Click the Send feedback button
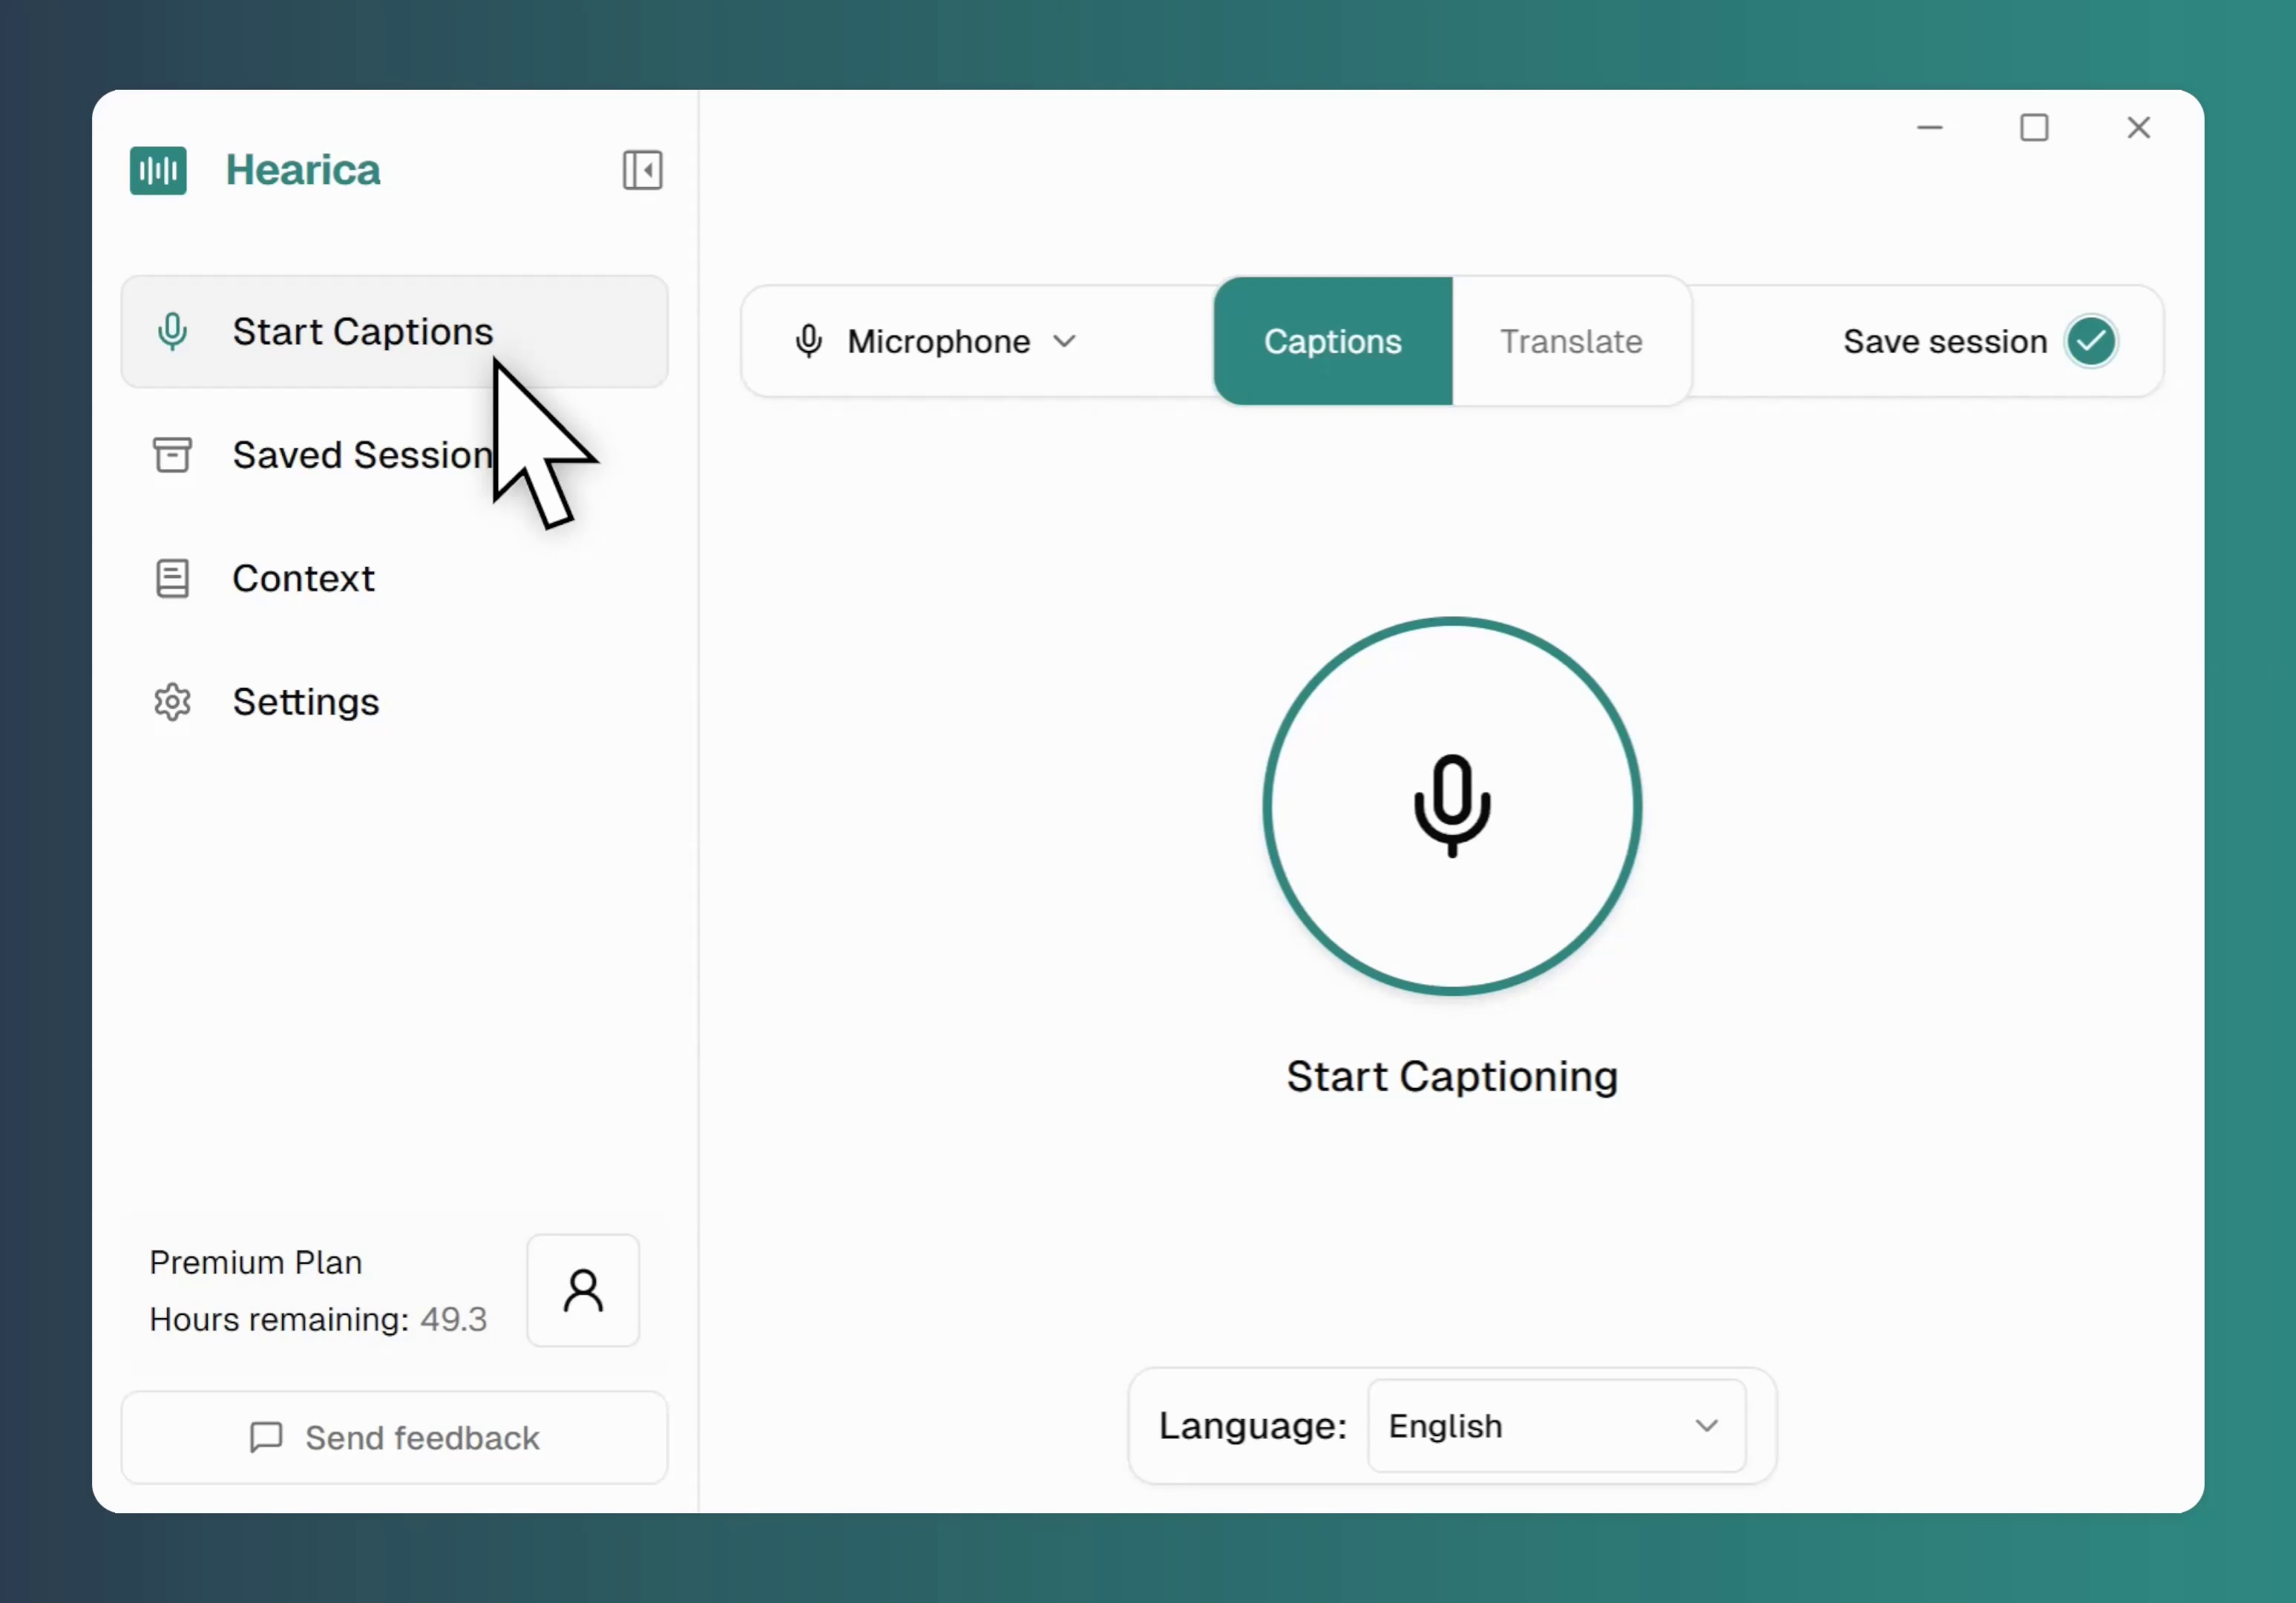 pyautogui.click(x=394, y=1437)
